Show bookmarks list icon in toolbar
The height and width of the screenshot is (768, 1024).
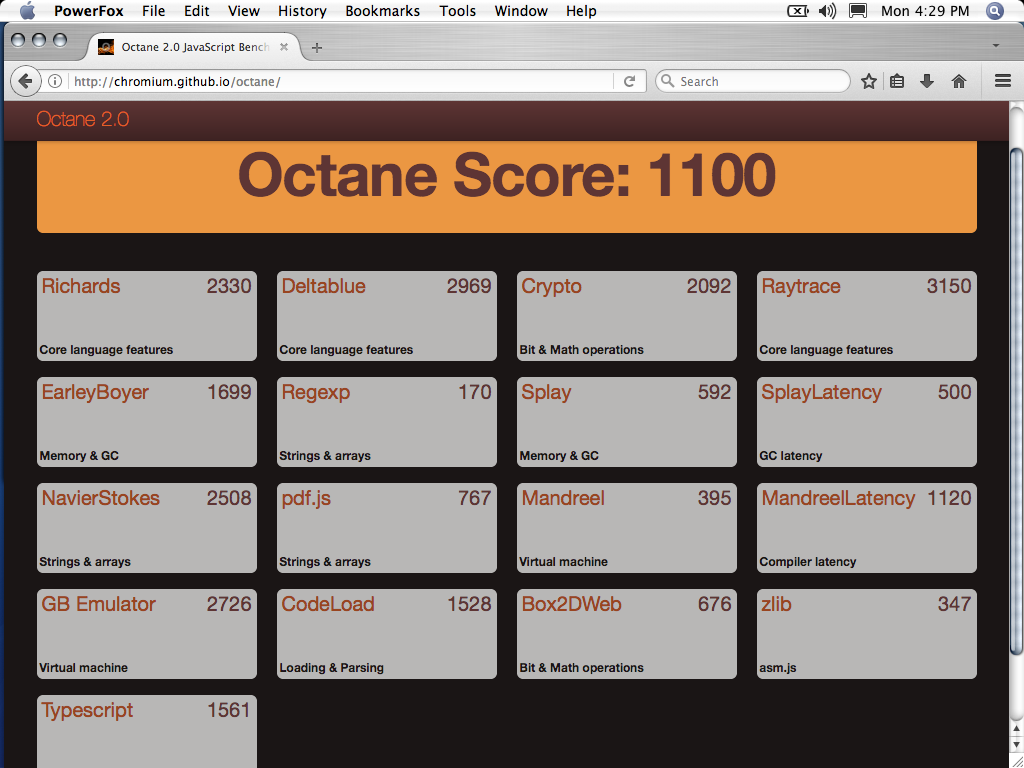pyautogui.click(x=897, y=81)
